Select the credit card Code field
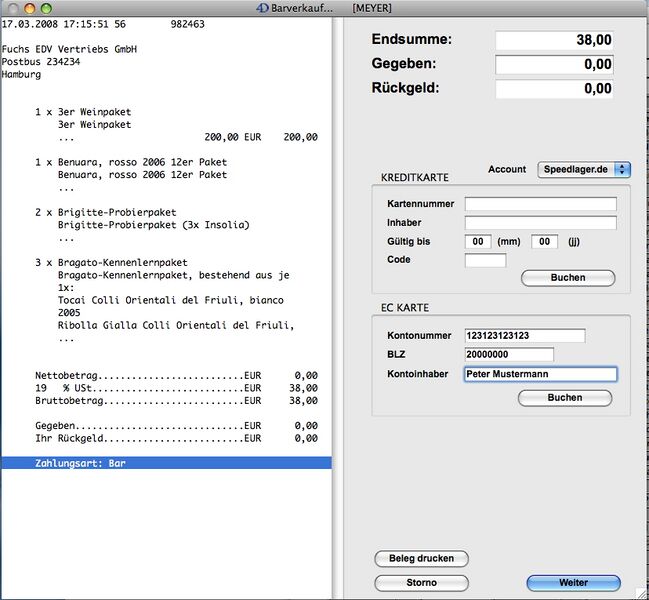Image resolution: width=649 pixels, height=600 pixels. click(485, 260)
